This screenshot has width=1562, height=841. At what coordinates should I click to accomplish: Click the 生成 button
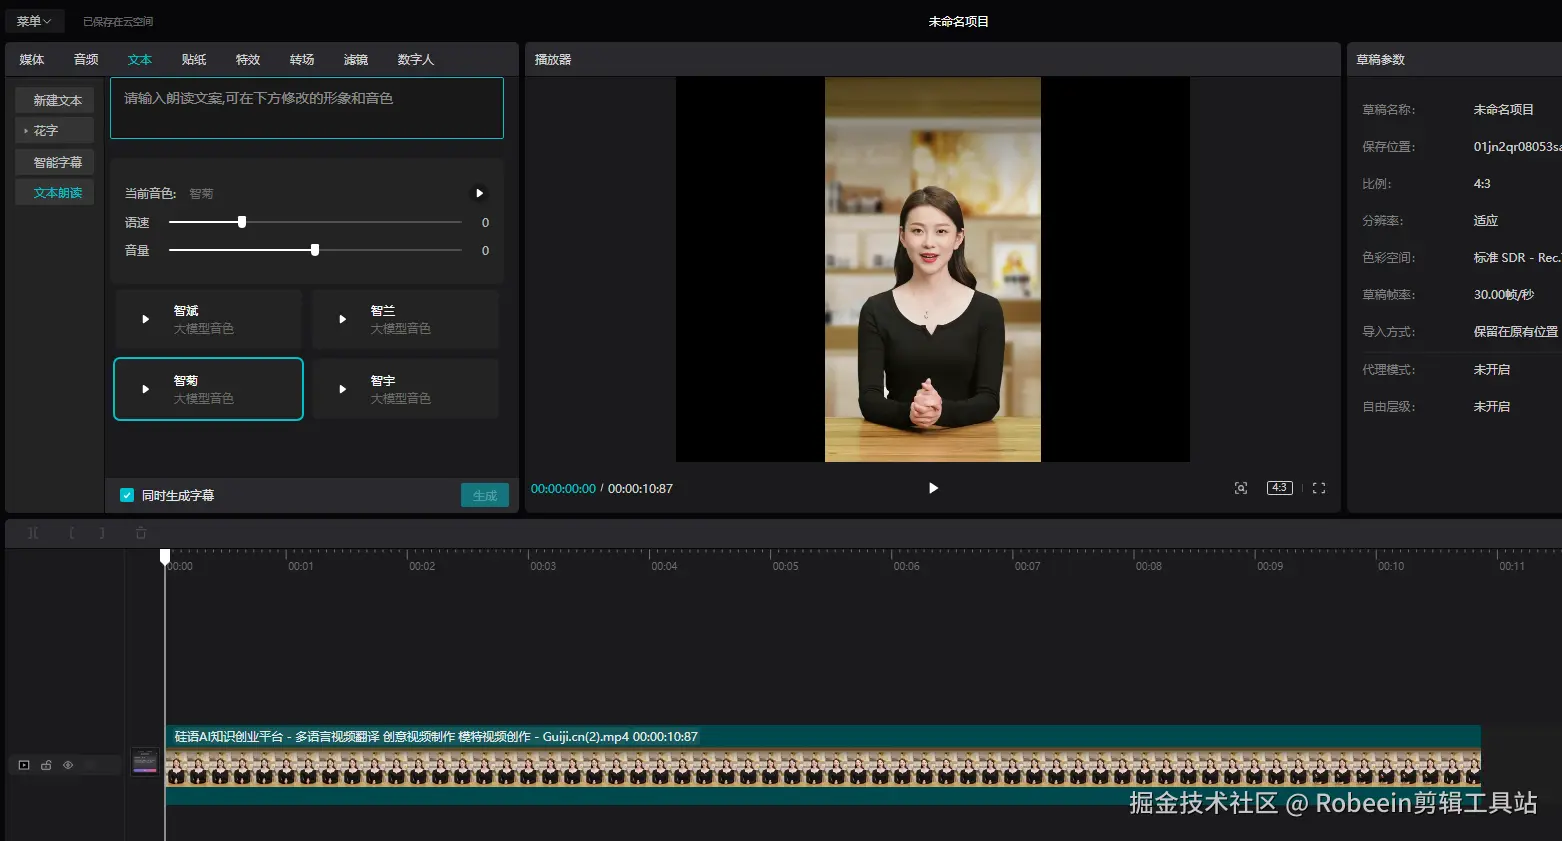click(485, 495)
